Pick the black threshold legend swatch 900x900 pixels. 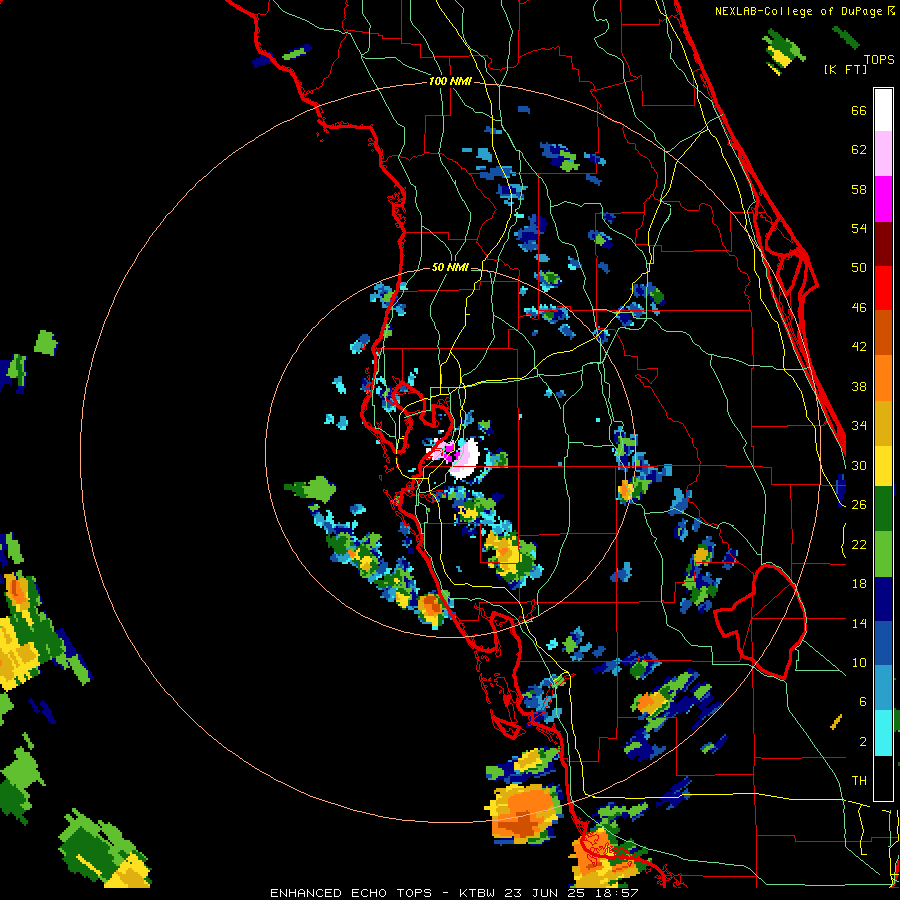pos(883,778)
